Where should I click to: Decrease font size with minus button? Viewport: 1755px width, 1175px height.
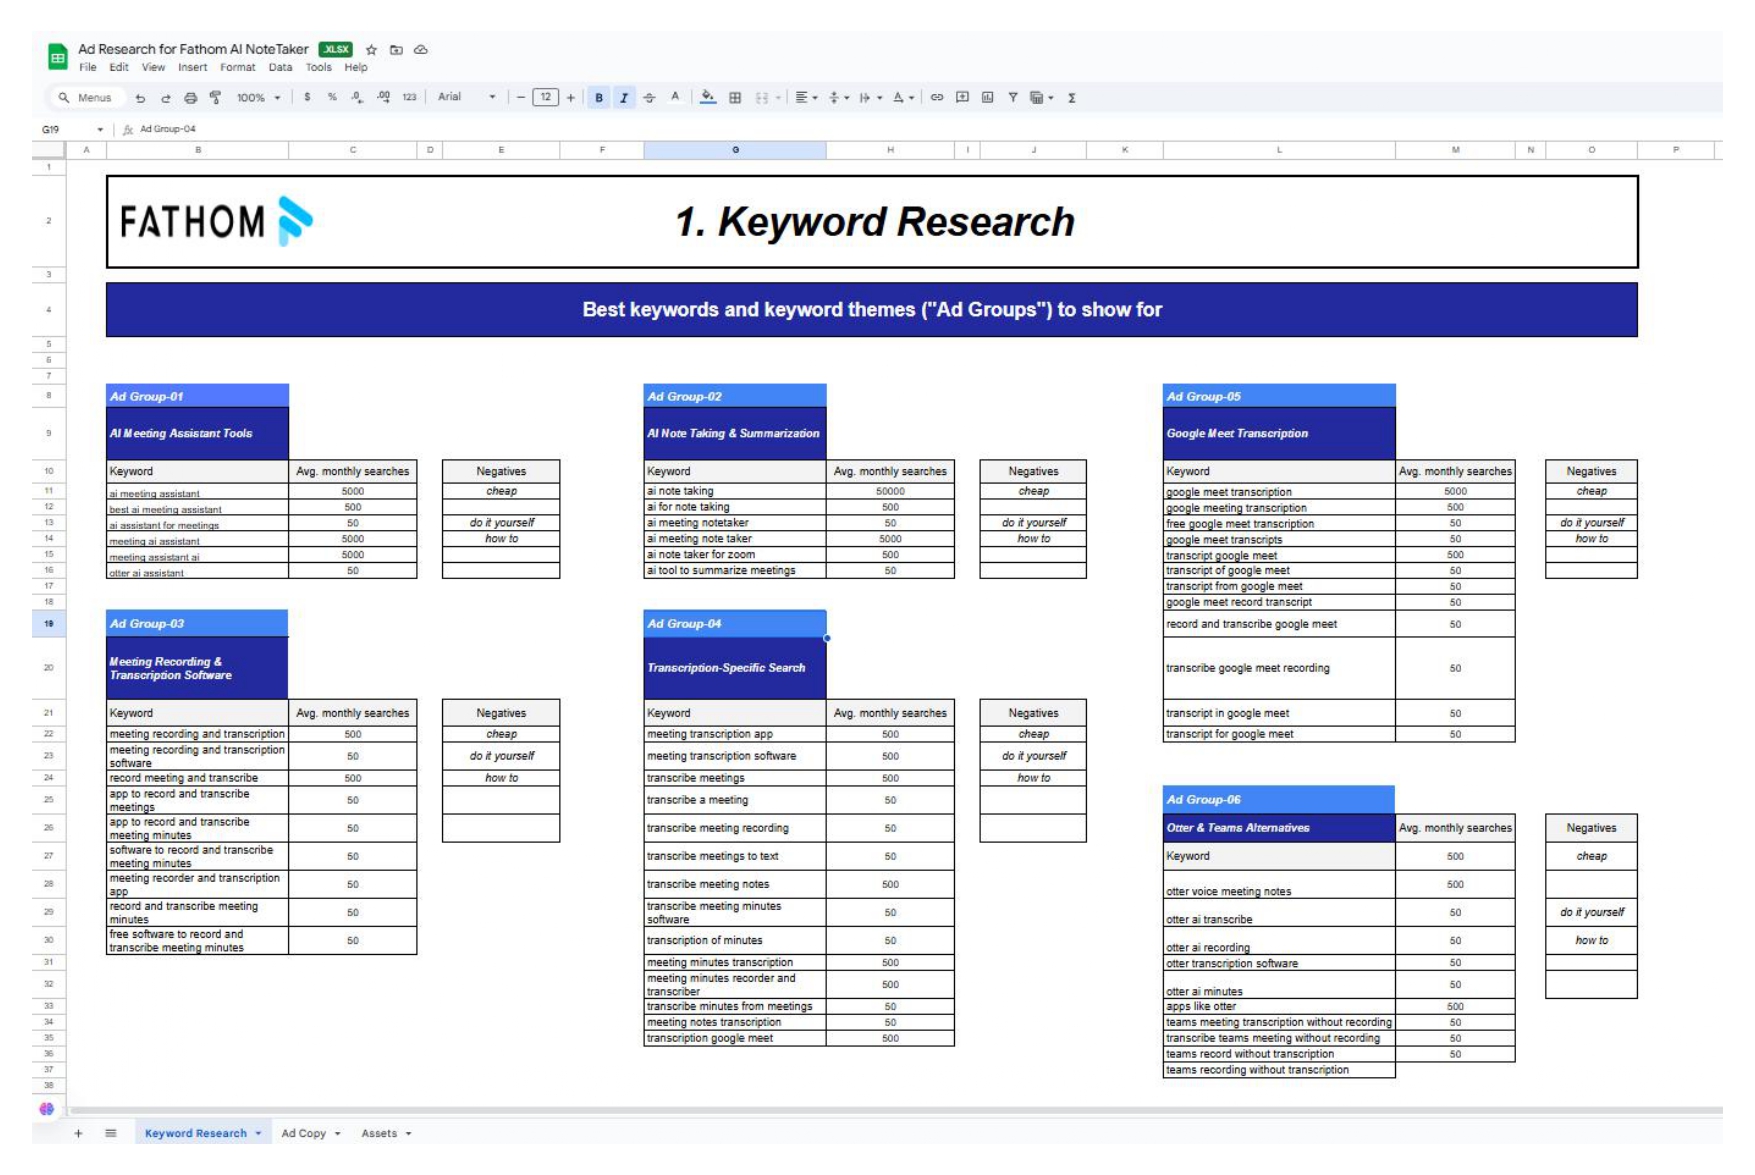[520, 98]
